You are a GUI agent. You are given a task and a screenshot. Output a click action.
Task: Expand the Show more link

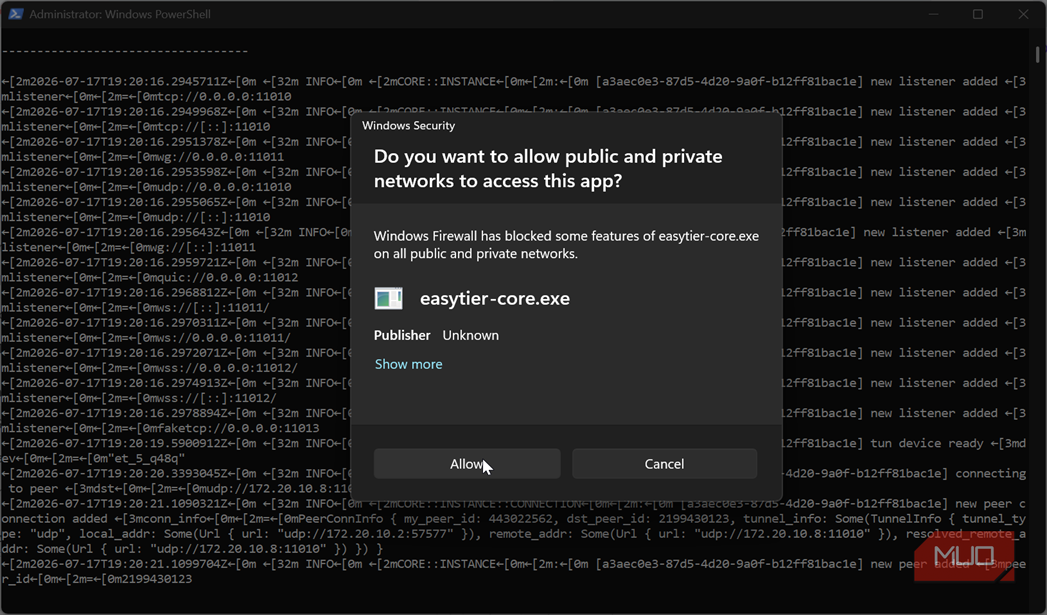[x=408, y=364]
